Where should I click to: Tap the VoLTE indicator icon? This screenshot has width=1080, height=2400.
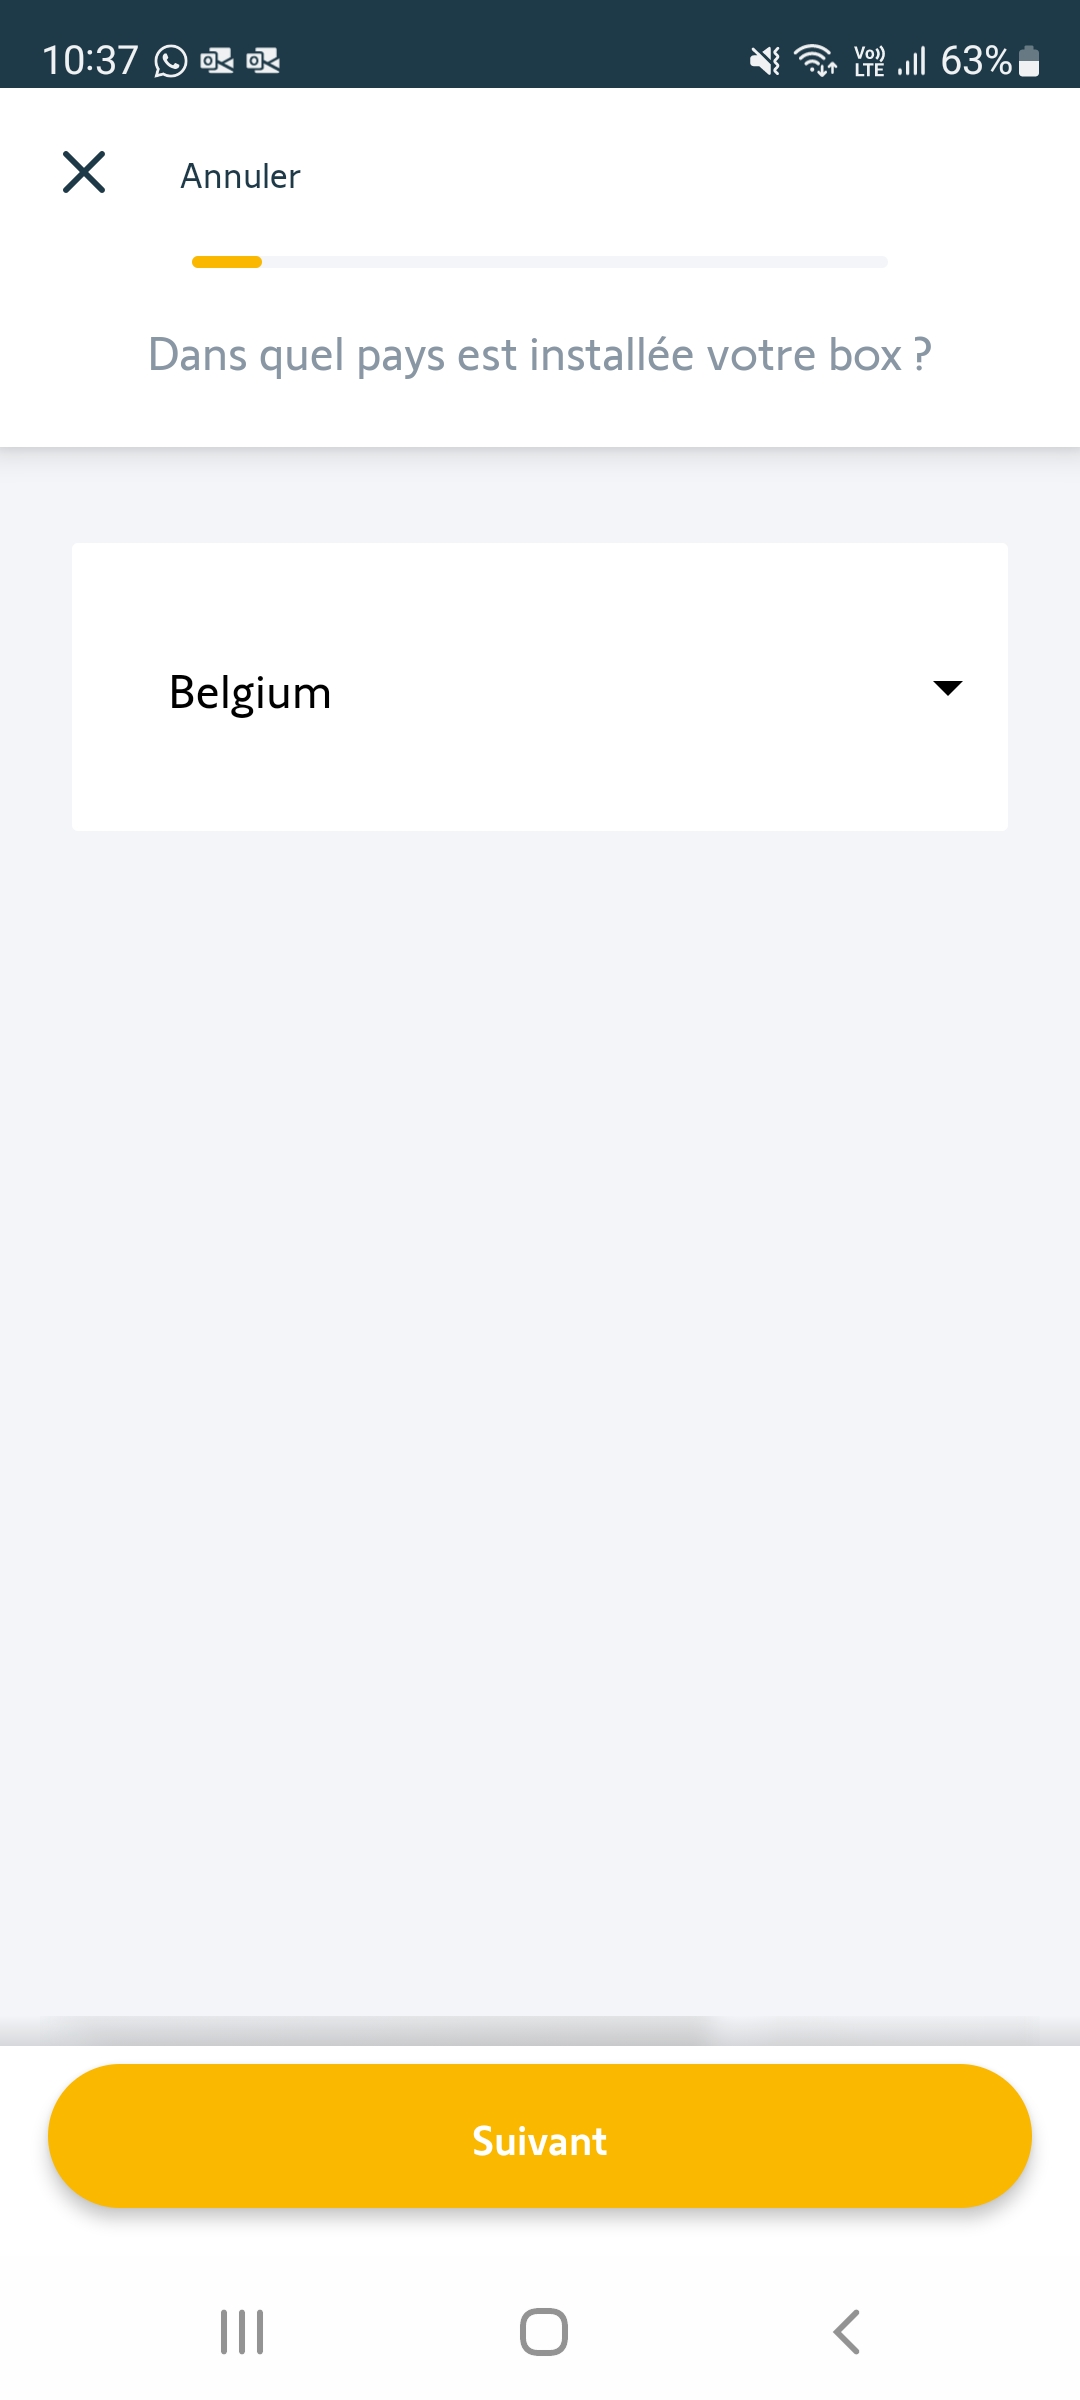pyautogui.click(x=869, y=62)
